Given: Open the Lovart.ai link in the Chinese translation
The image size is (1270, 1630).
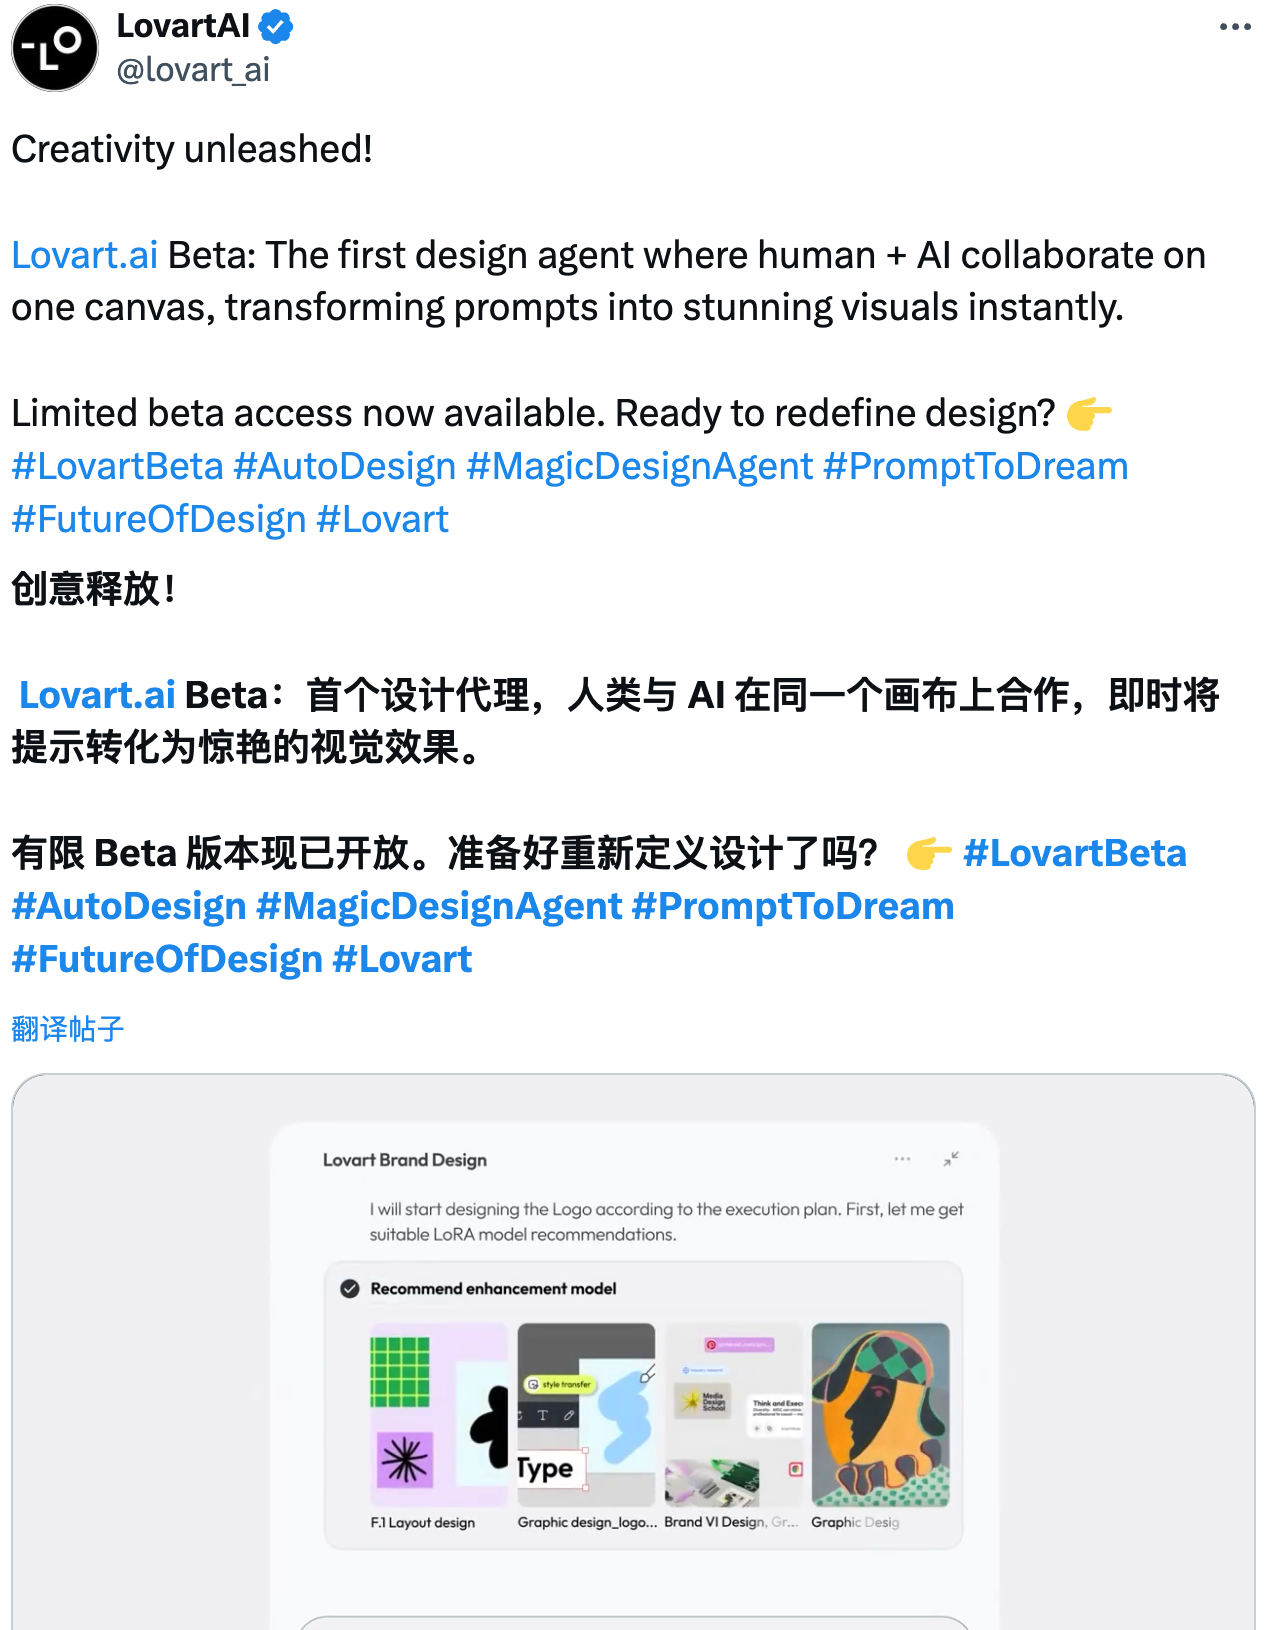Looking at the screenshot, I should pyautogui.click(x=97, y=695).
